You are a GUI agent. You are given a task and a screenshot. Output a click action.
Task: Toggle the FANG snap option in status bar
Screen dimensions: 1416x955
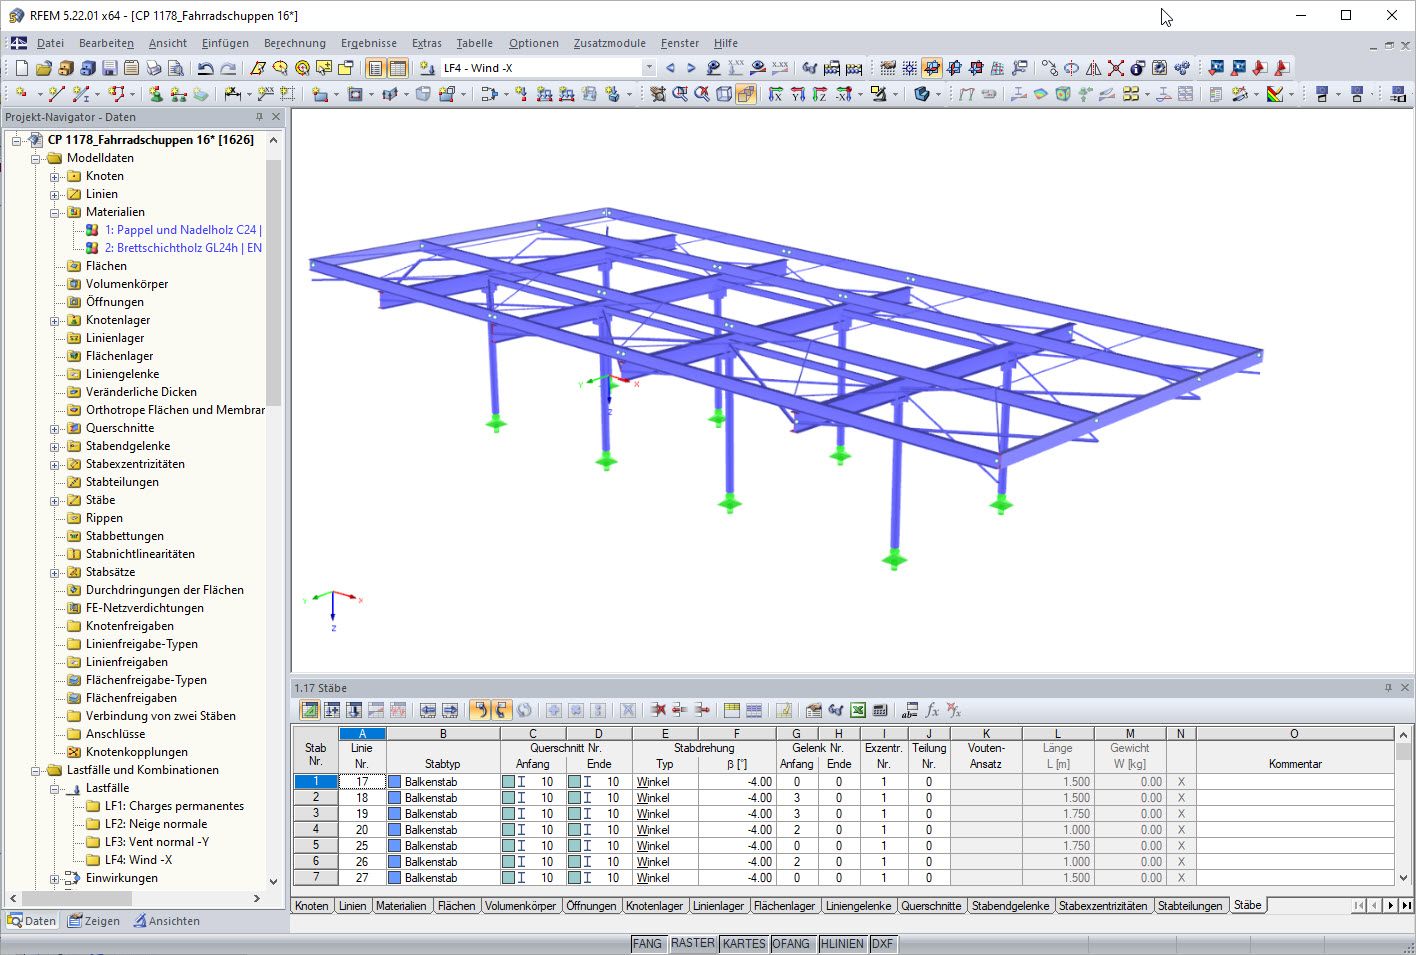coord(648,943)
